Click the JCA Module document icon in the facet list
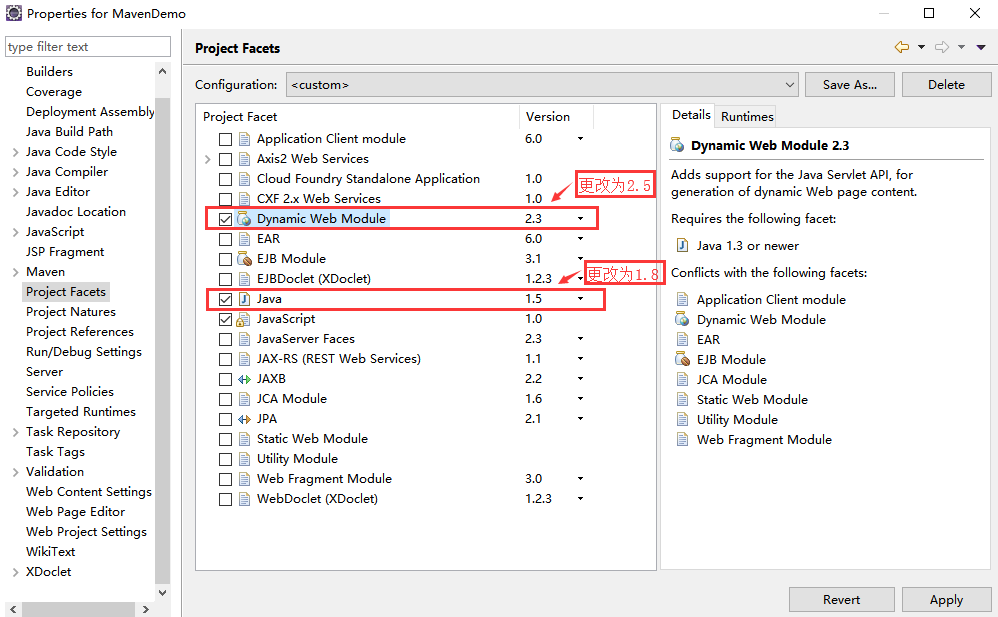 point(244,399)
